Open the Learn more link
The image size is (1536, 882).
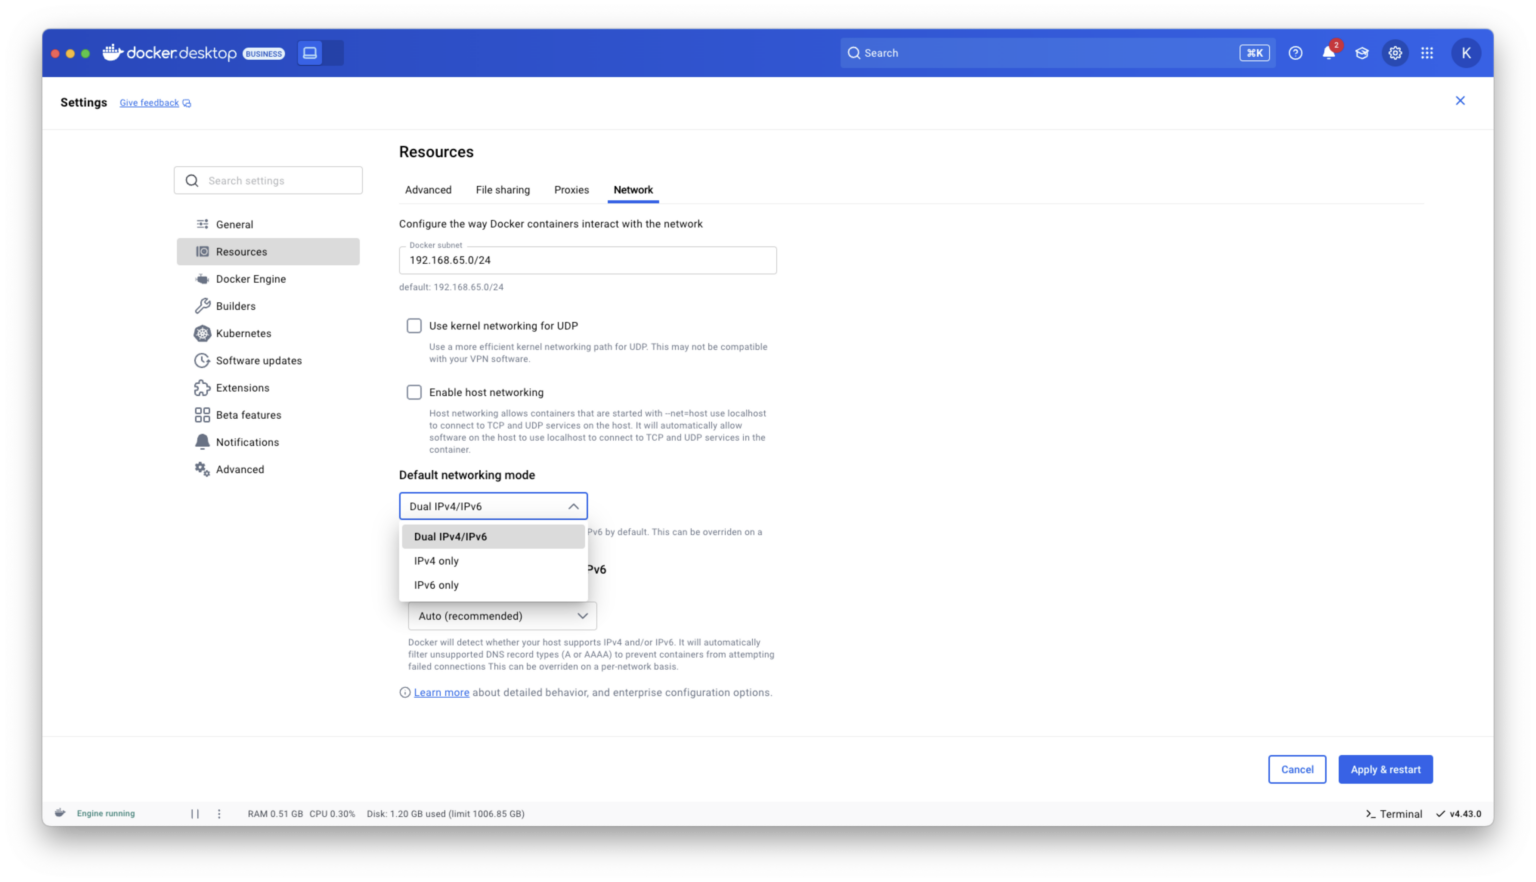click(441, 692)
